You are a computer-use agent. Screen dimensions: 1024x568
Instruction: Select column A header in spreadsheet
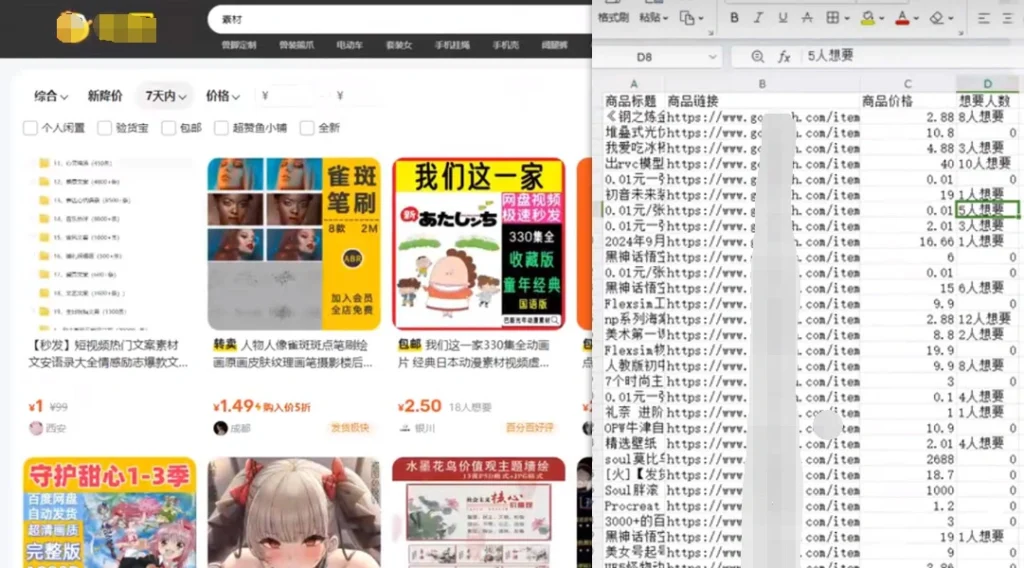(633, 84)
